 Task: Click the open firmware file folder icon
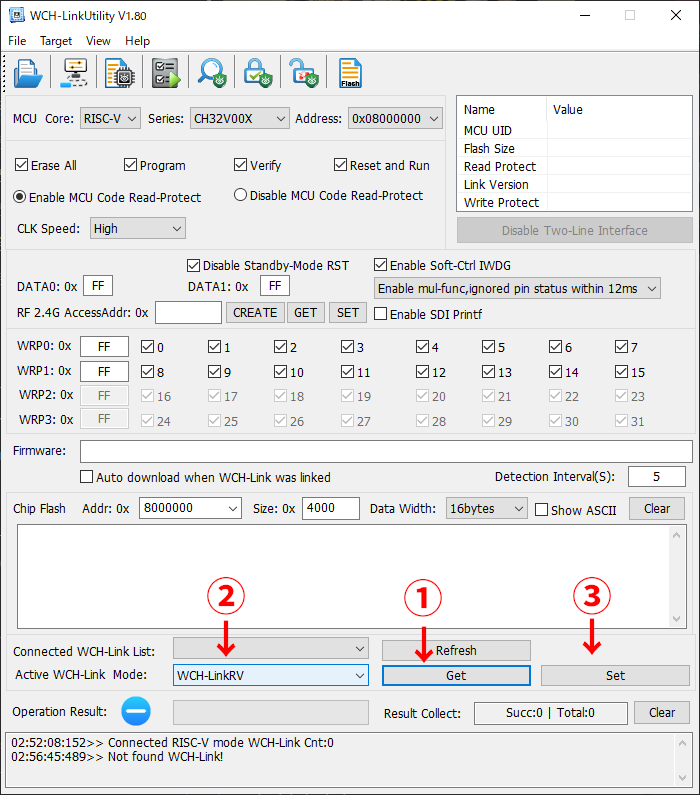28,73
